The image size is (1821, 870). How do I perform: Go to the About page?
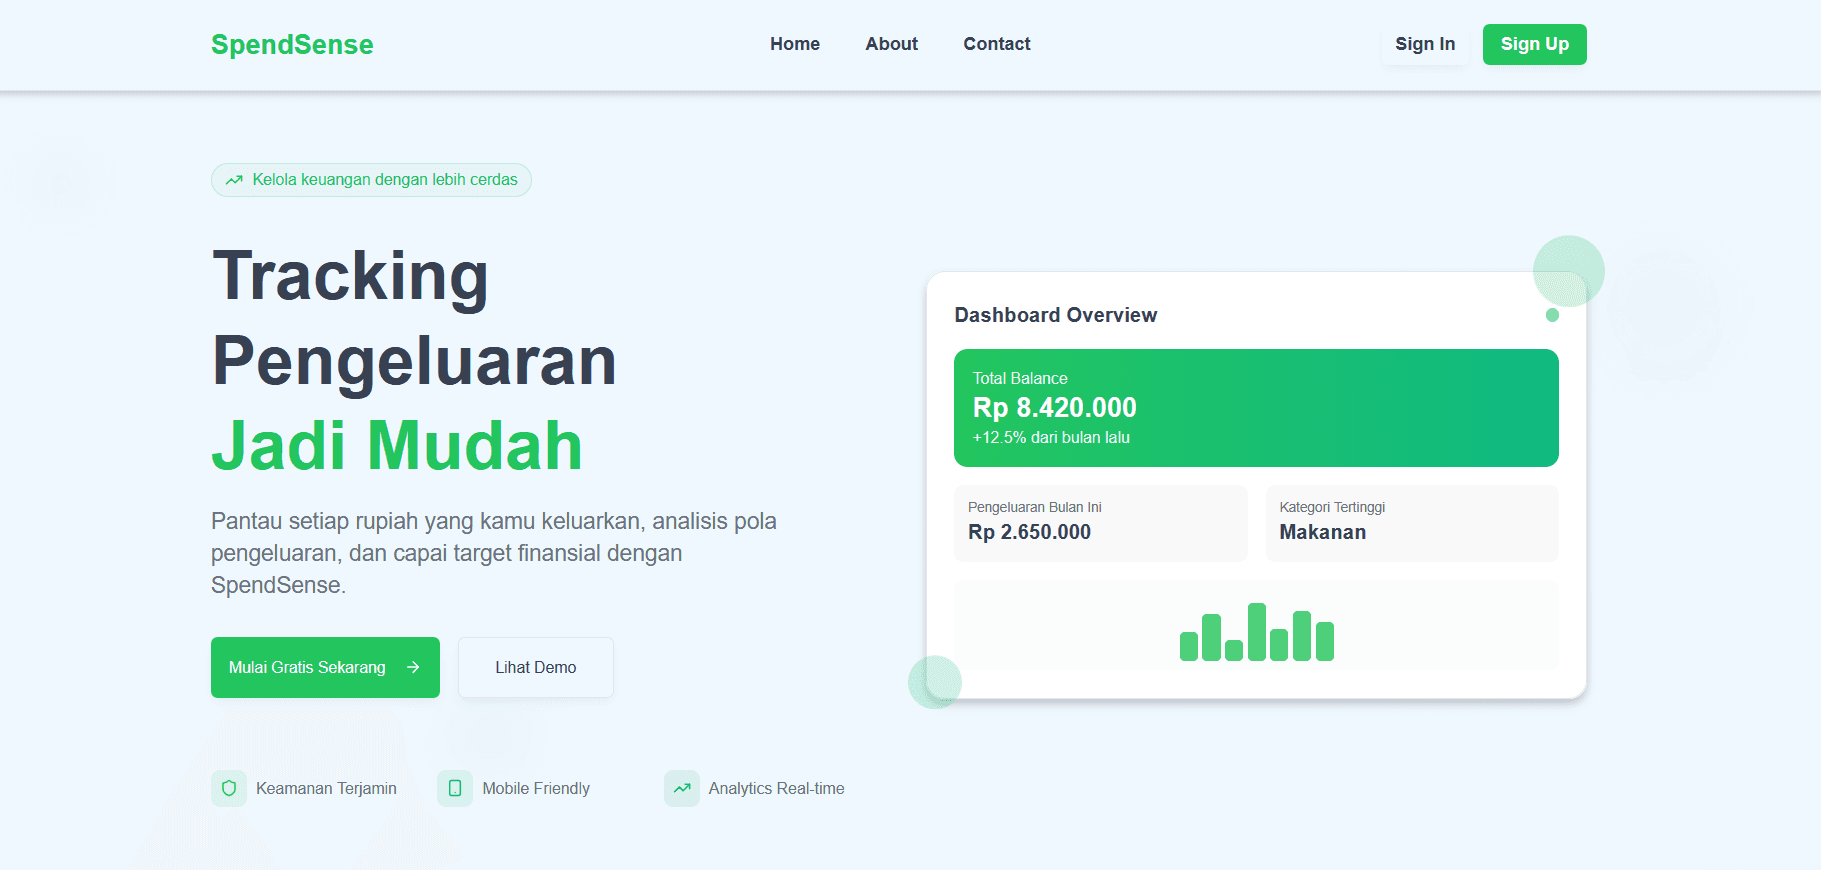click(x=891, y=44)
